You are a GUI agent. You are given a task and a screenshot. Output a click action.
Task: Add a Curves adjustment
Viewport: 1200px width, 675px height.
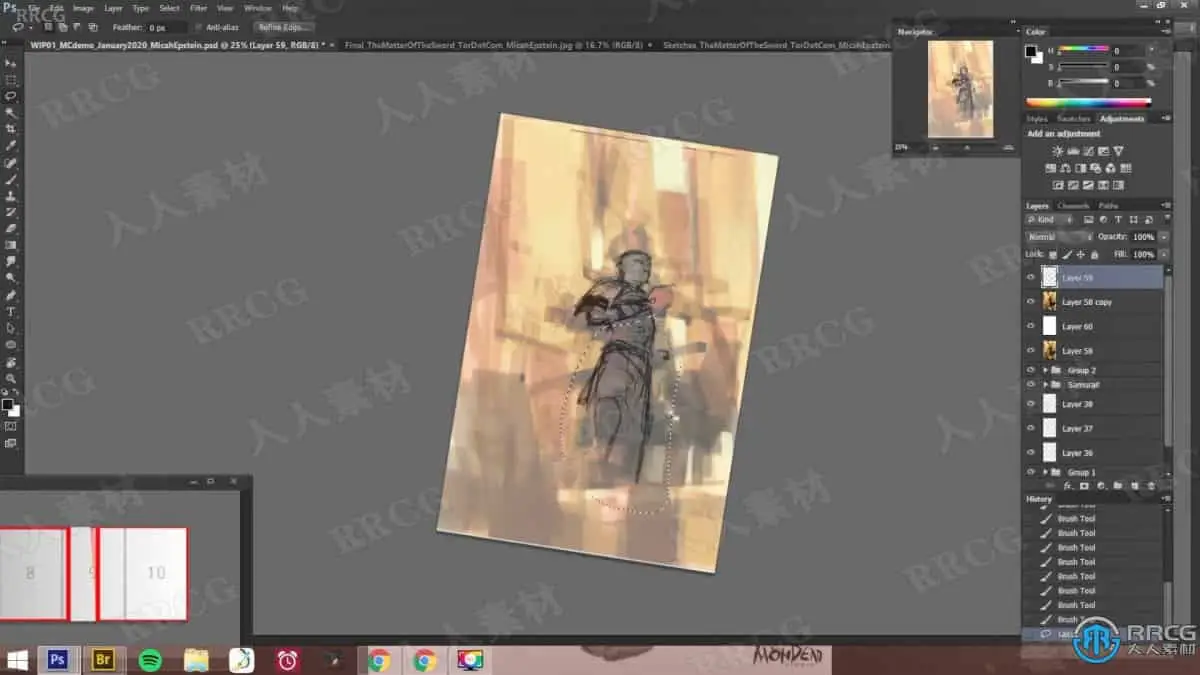pos(1088,151)
